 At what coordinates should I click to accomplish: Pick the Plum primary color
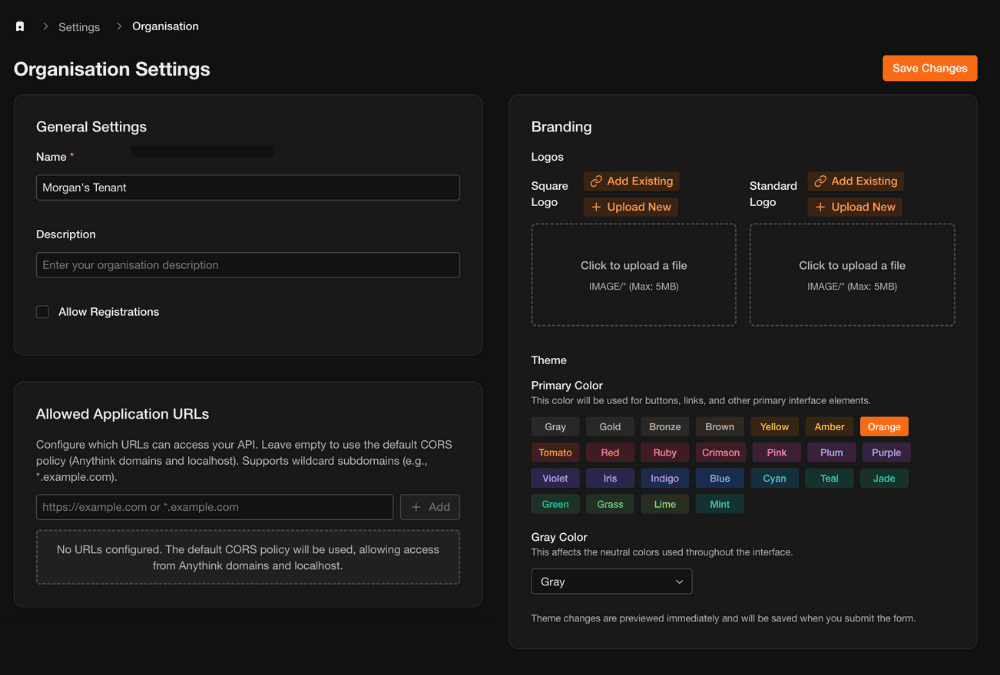click(831, 452)
